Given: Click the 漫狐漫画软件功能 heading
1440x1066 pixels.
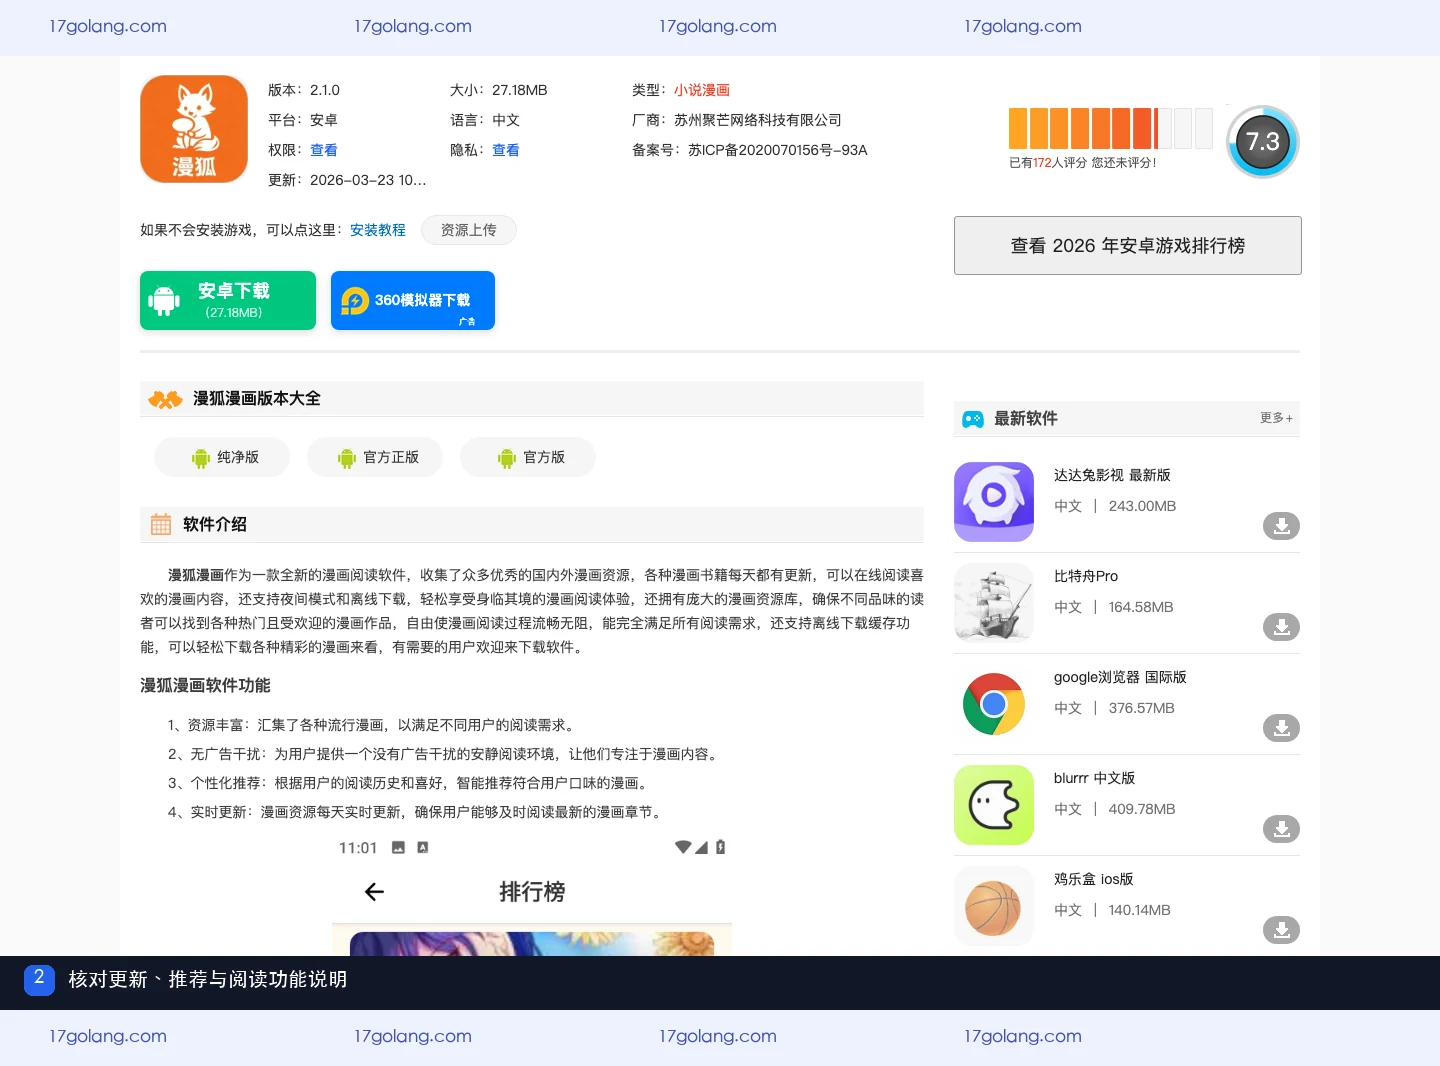Looking at the screenshot, I should 205,685.
